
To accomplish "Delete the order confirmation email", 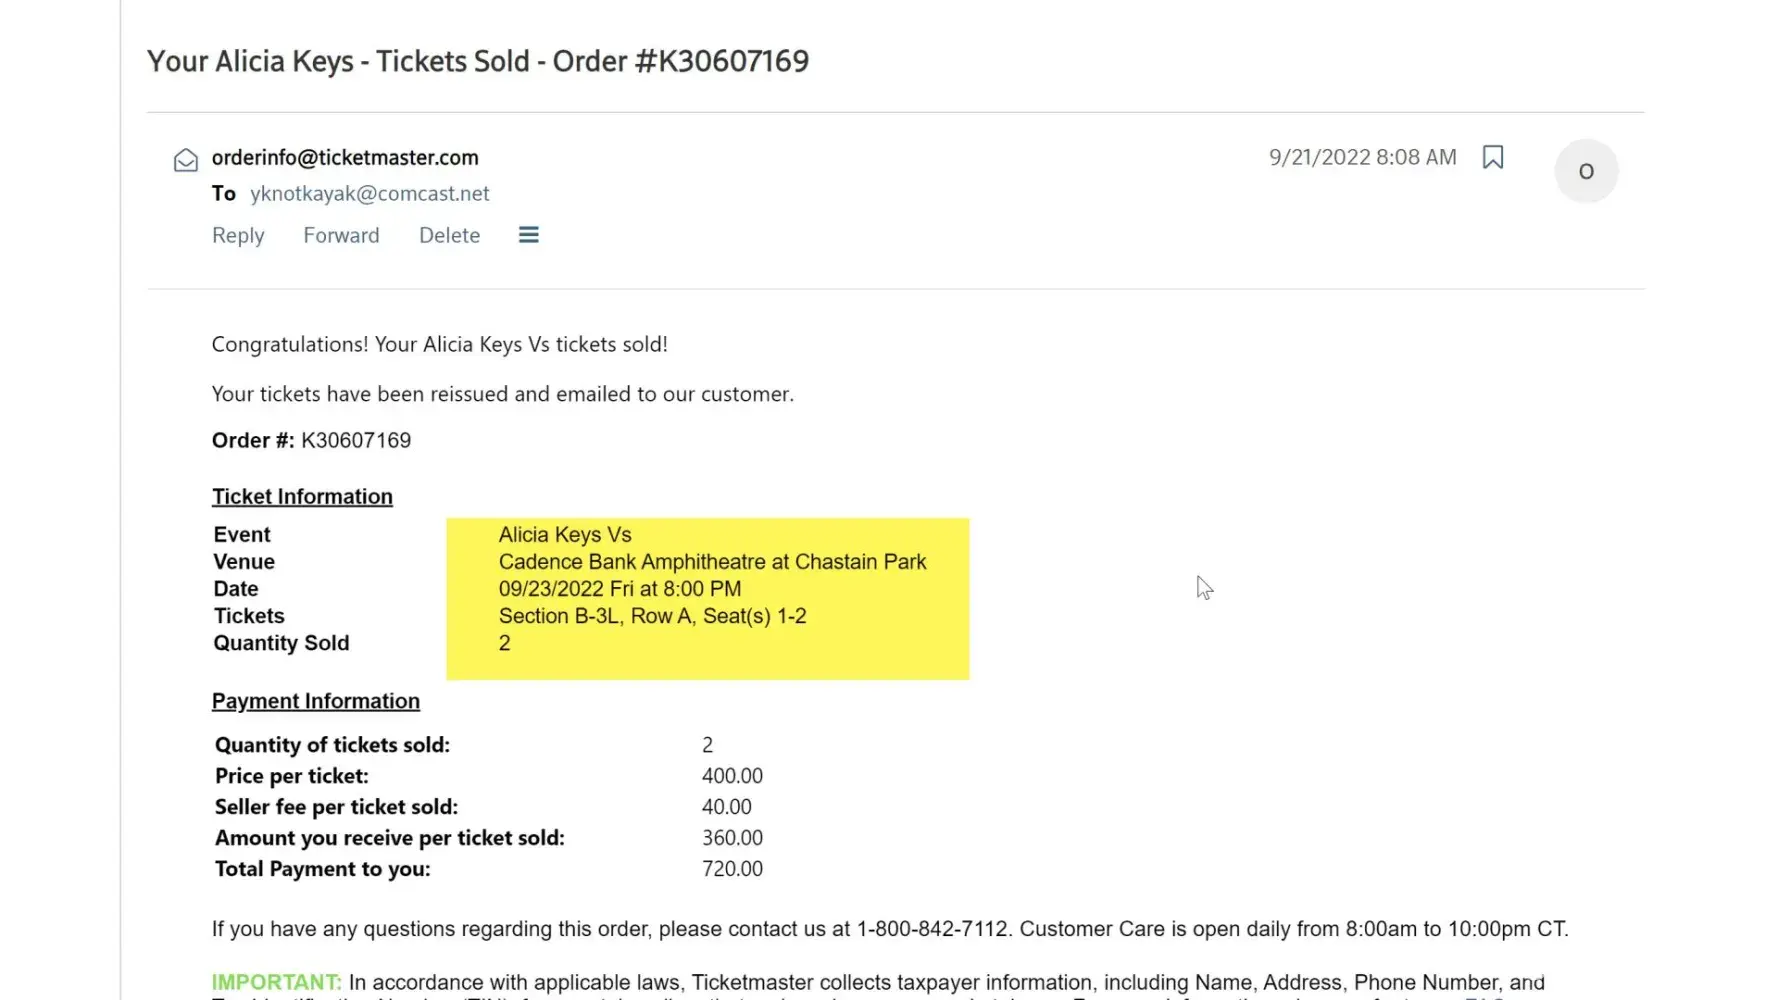I will [449, 235].
